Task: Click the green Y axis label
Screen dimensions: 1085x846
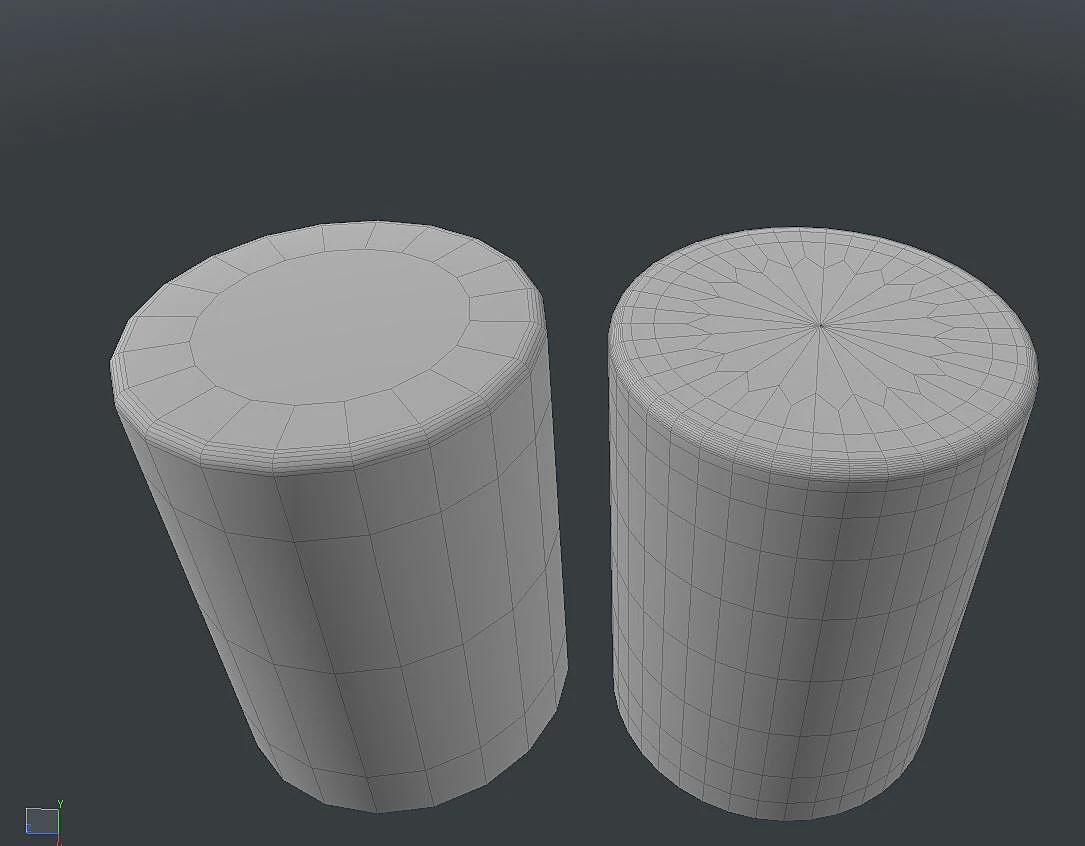Action: (x=60, y=804)
